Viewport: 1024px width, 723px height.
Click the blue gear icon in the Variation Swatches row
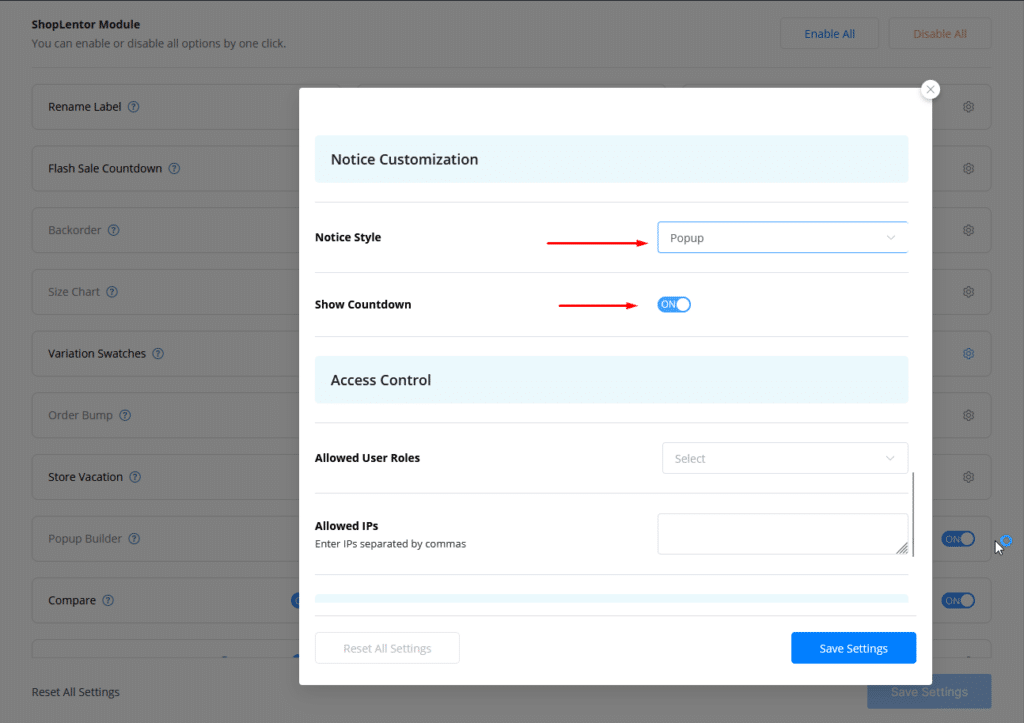(968, 354)
